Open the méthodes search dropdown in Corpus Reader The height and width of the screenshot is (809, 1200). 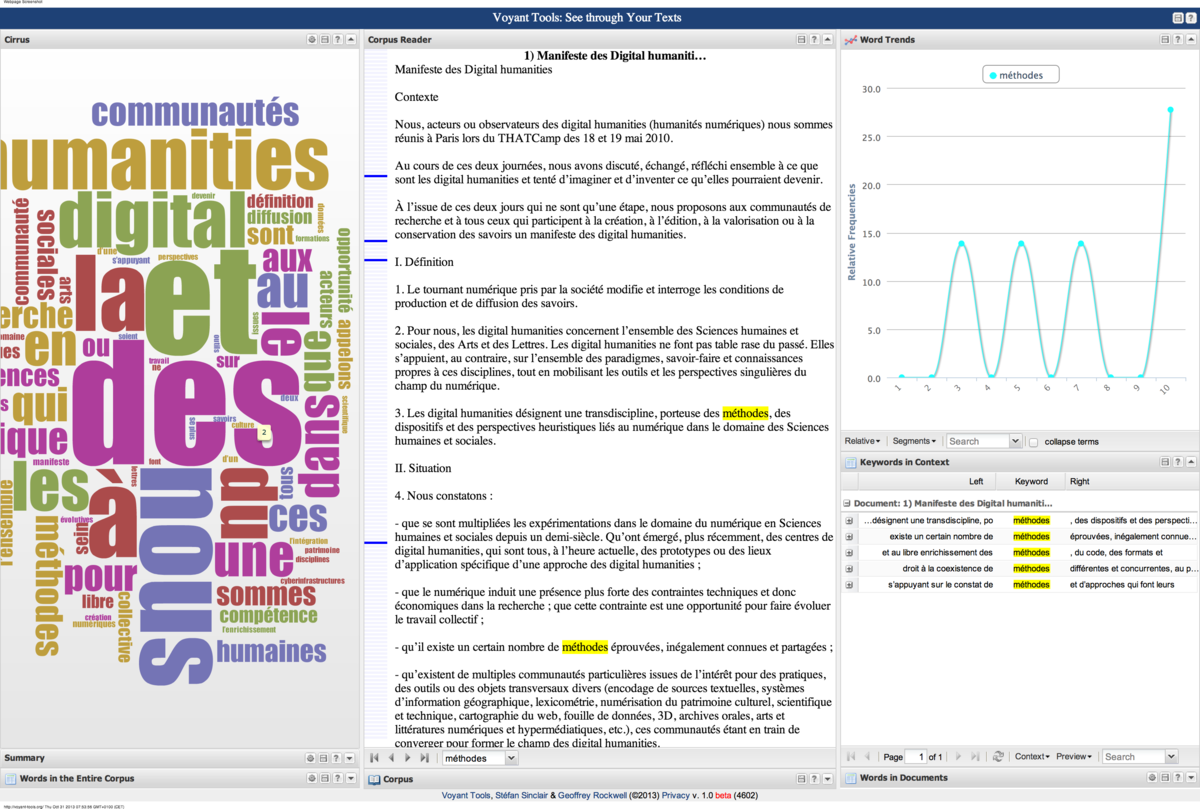coord(512,758)
